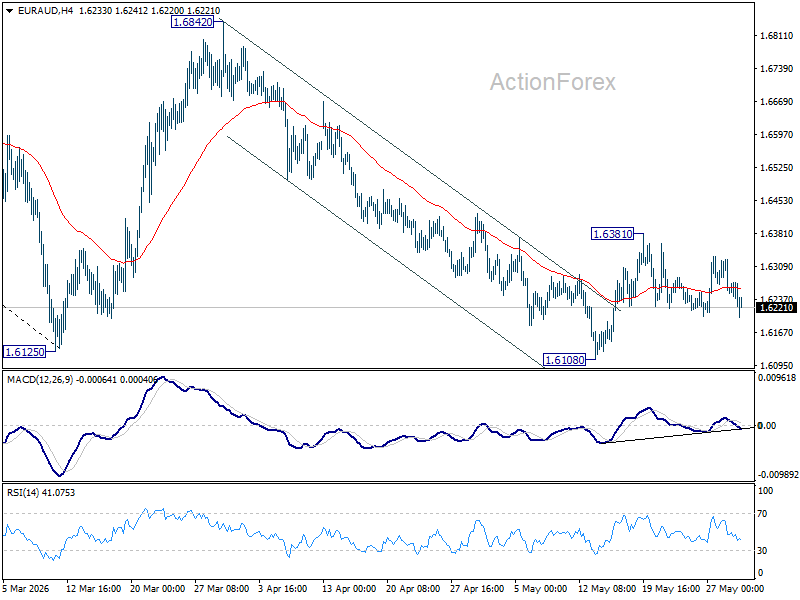
Task: Select the 1.61250 low price label
Action: click(x=24, y=352)
